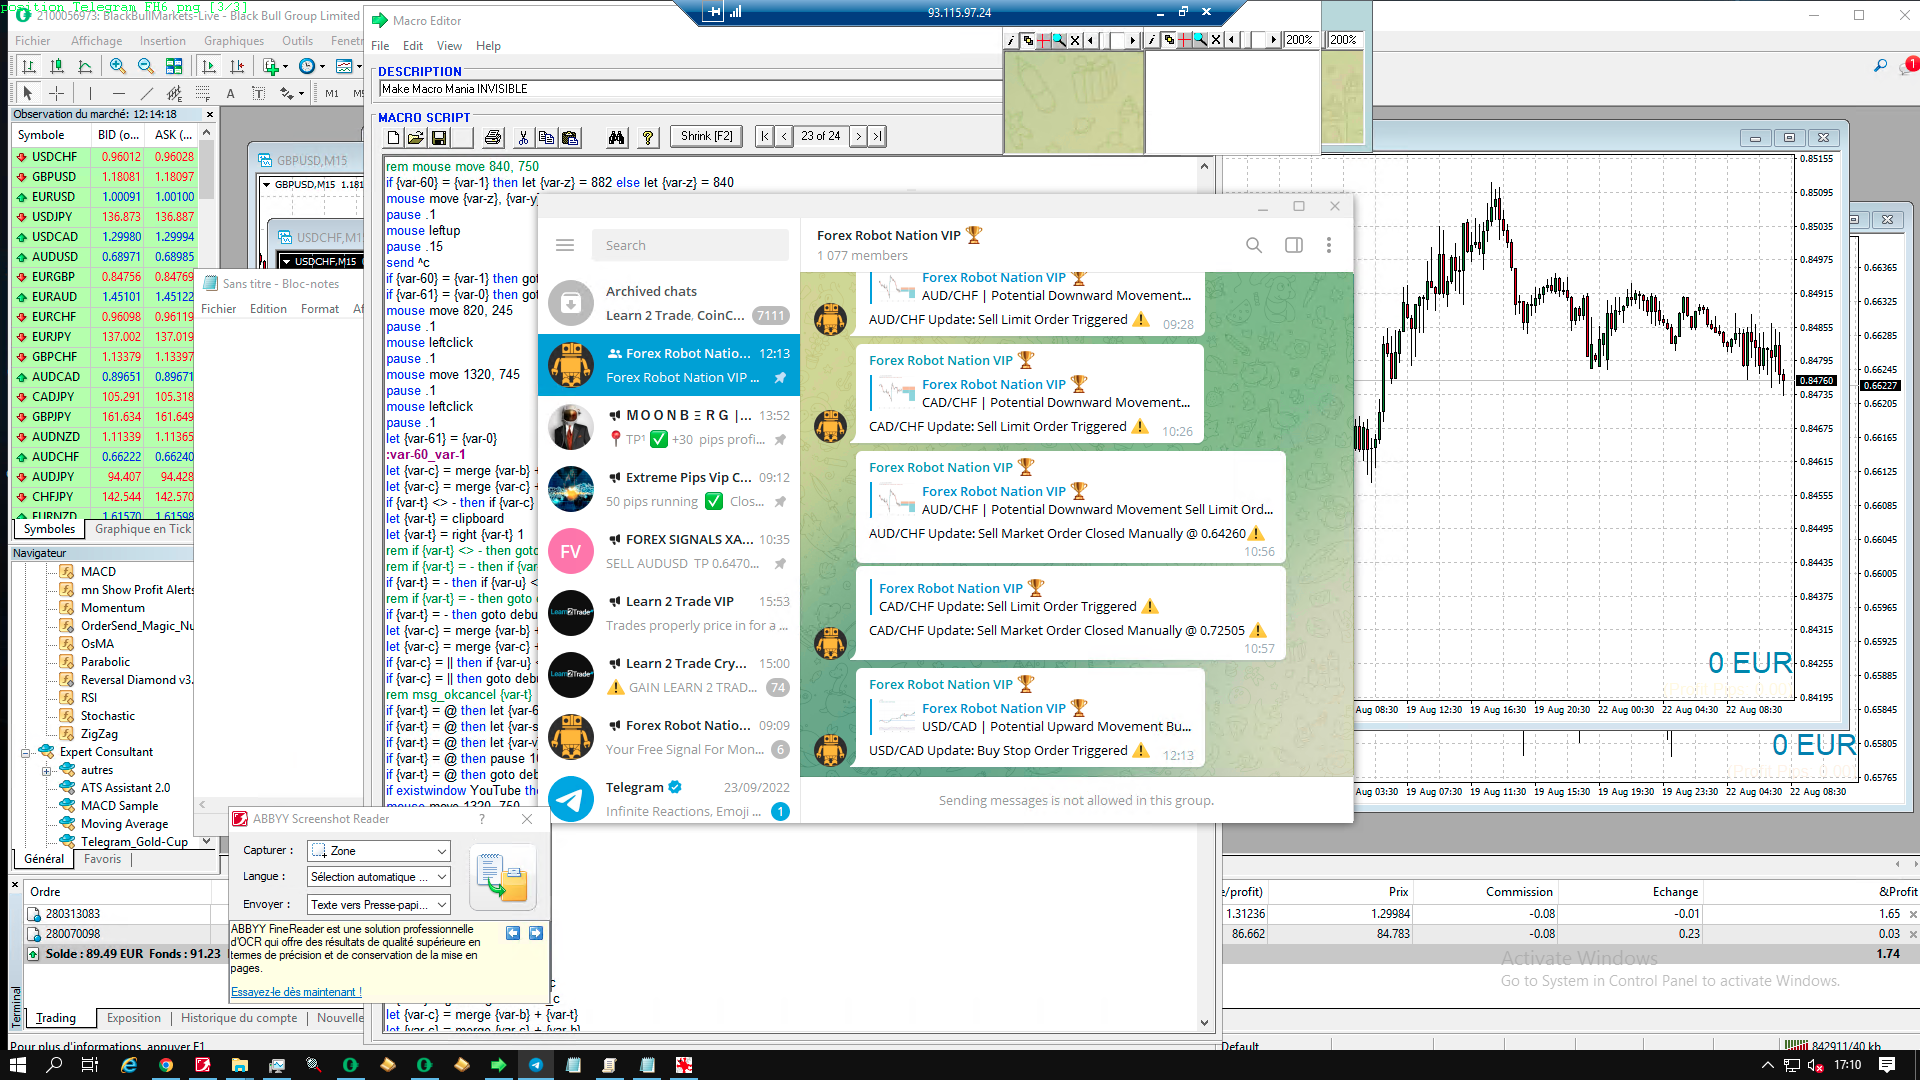
Task: Click Cut scissors icon in Macro Editor
Action: point(523,137)
